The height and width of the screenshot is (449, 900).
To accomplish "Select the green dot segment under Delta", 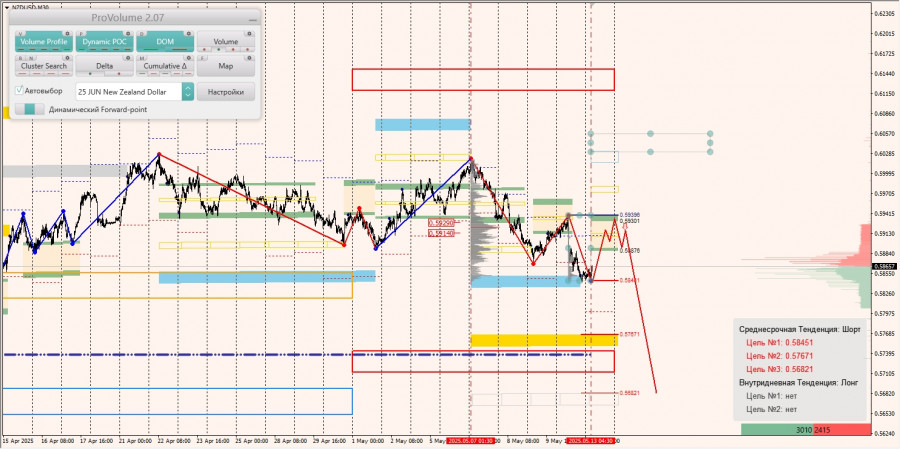I will coord(90,73).
